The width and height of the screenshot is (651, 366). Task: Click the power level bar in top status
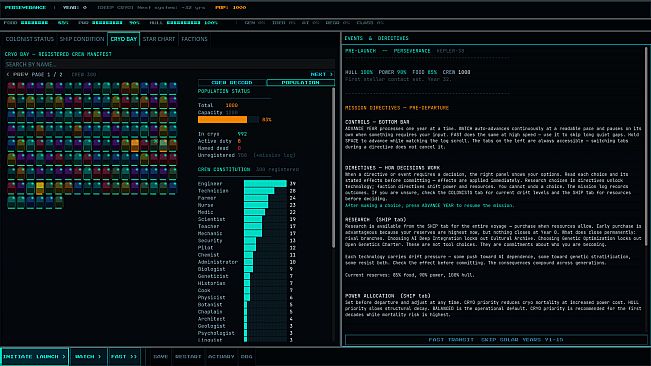coord(107,23)
